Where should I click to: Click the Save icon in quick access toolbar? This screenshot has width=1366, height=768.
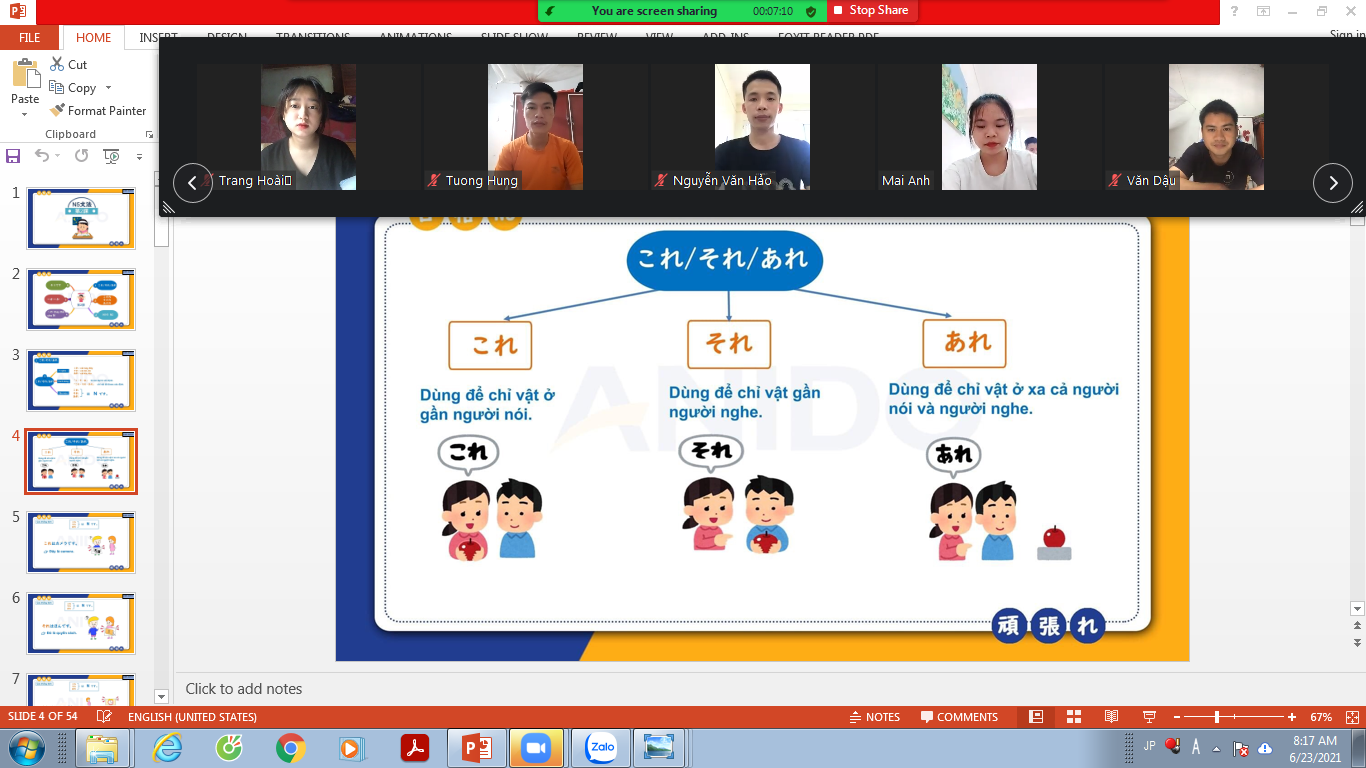click(13, 156)
